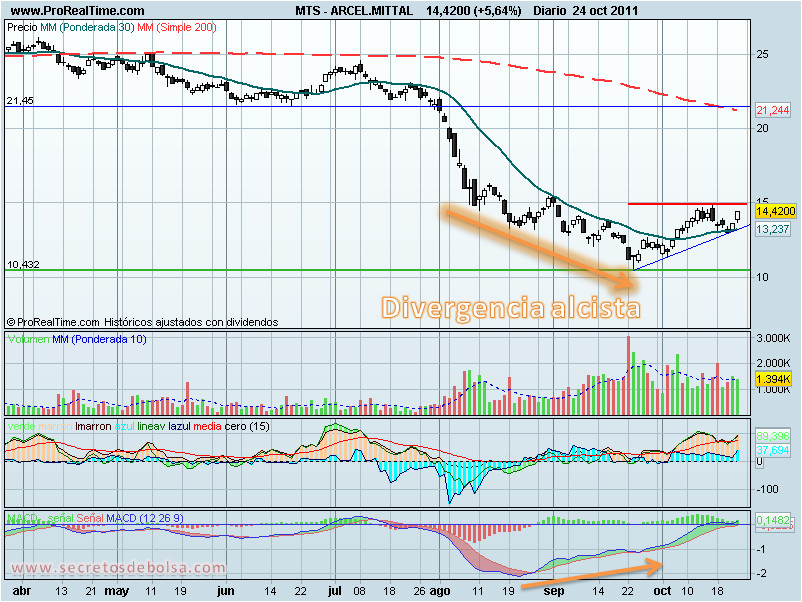Click the 0,1482 MACD value box
Viewport: 802px width, 602px height.
click(x=773, y=520)
